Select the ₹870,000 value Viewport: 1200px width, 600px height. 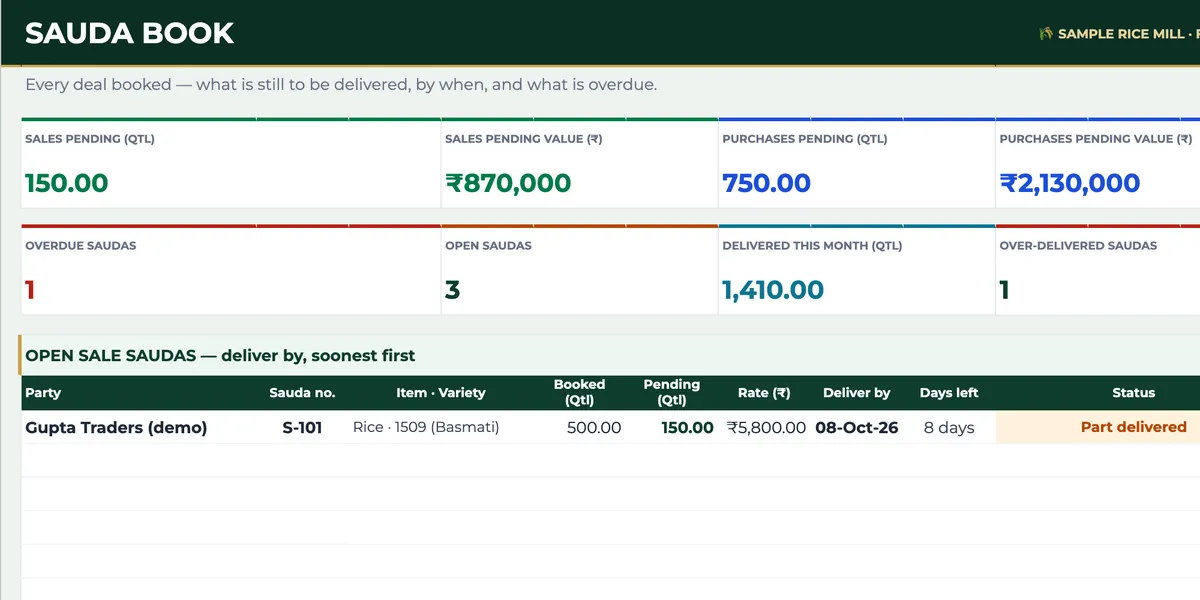click(508, 183)
